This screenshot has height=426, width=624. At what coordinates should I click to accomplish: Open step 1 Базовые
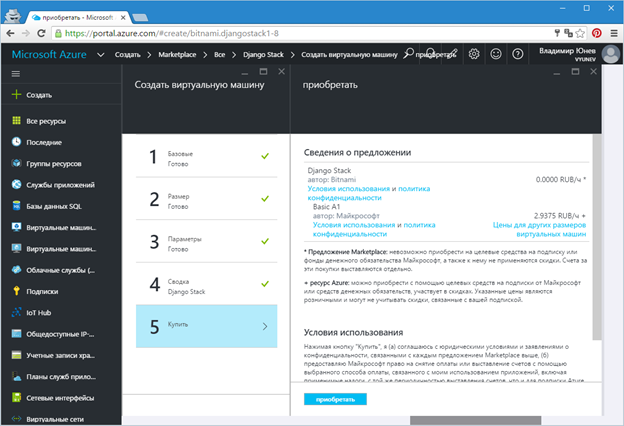click(207, 156)
